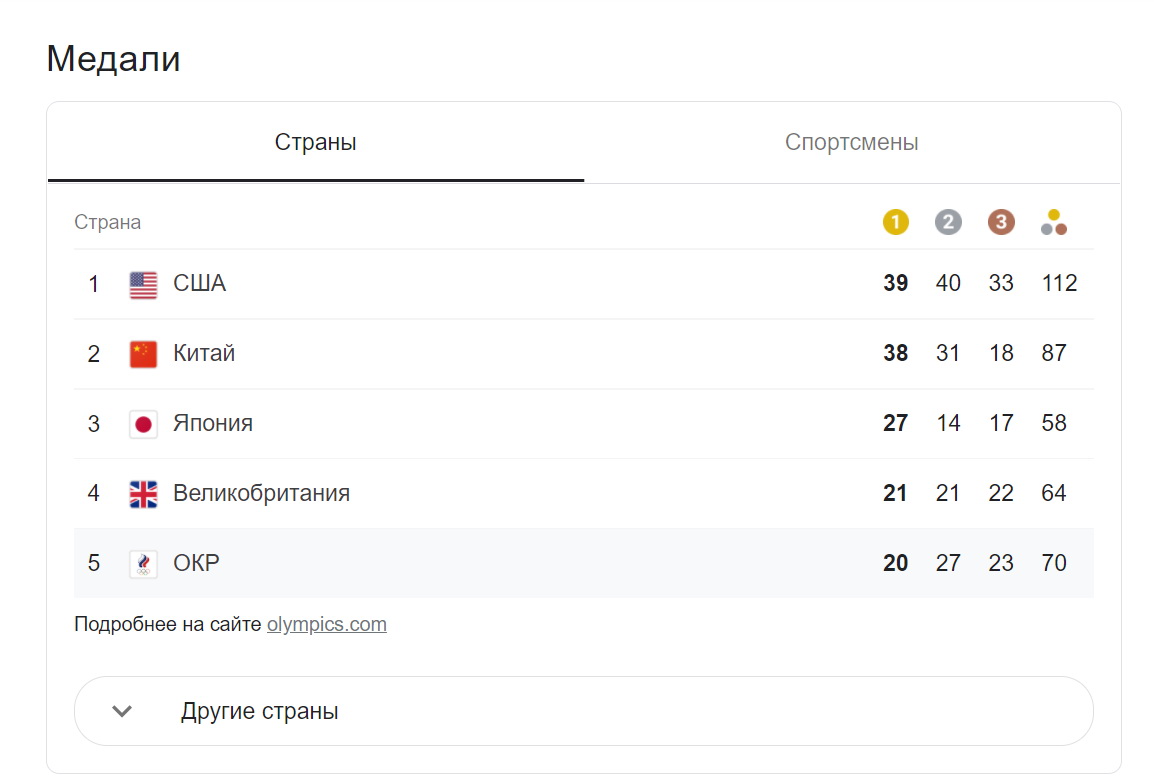The width and height of the screenshot is (1154, 781).
Task: Click the bronze medal column icon
Action: pos(1001,222)
